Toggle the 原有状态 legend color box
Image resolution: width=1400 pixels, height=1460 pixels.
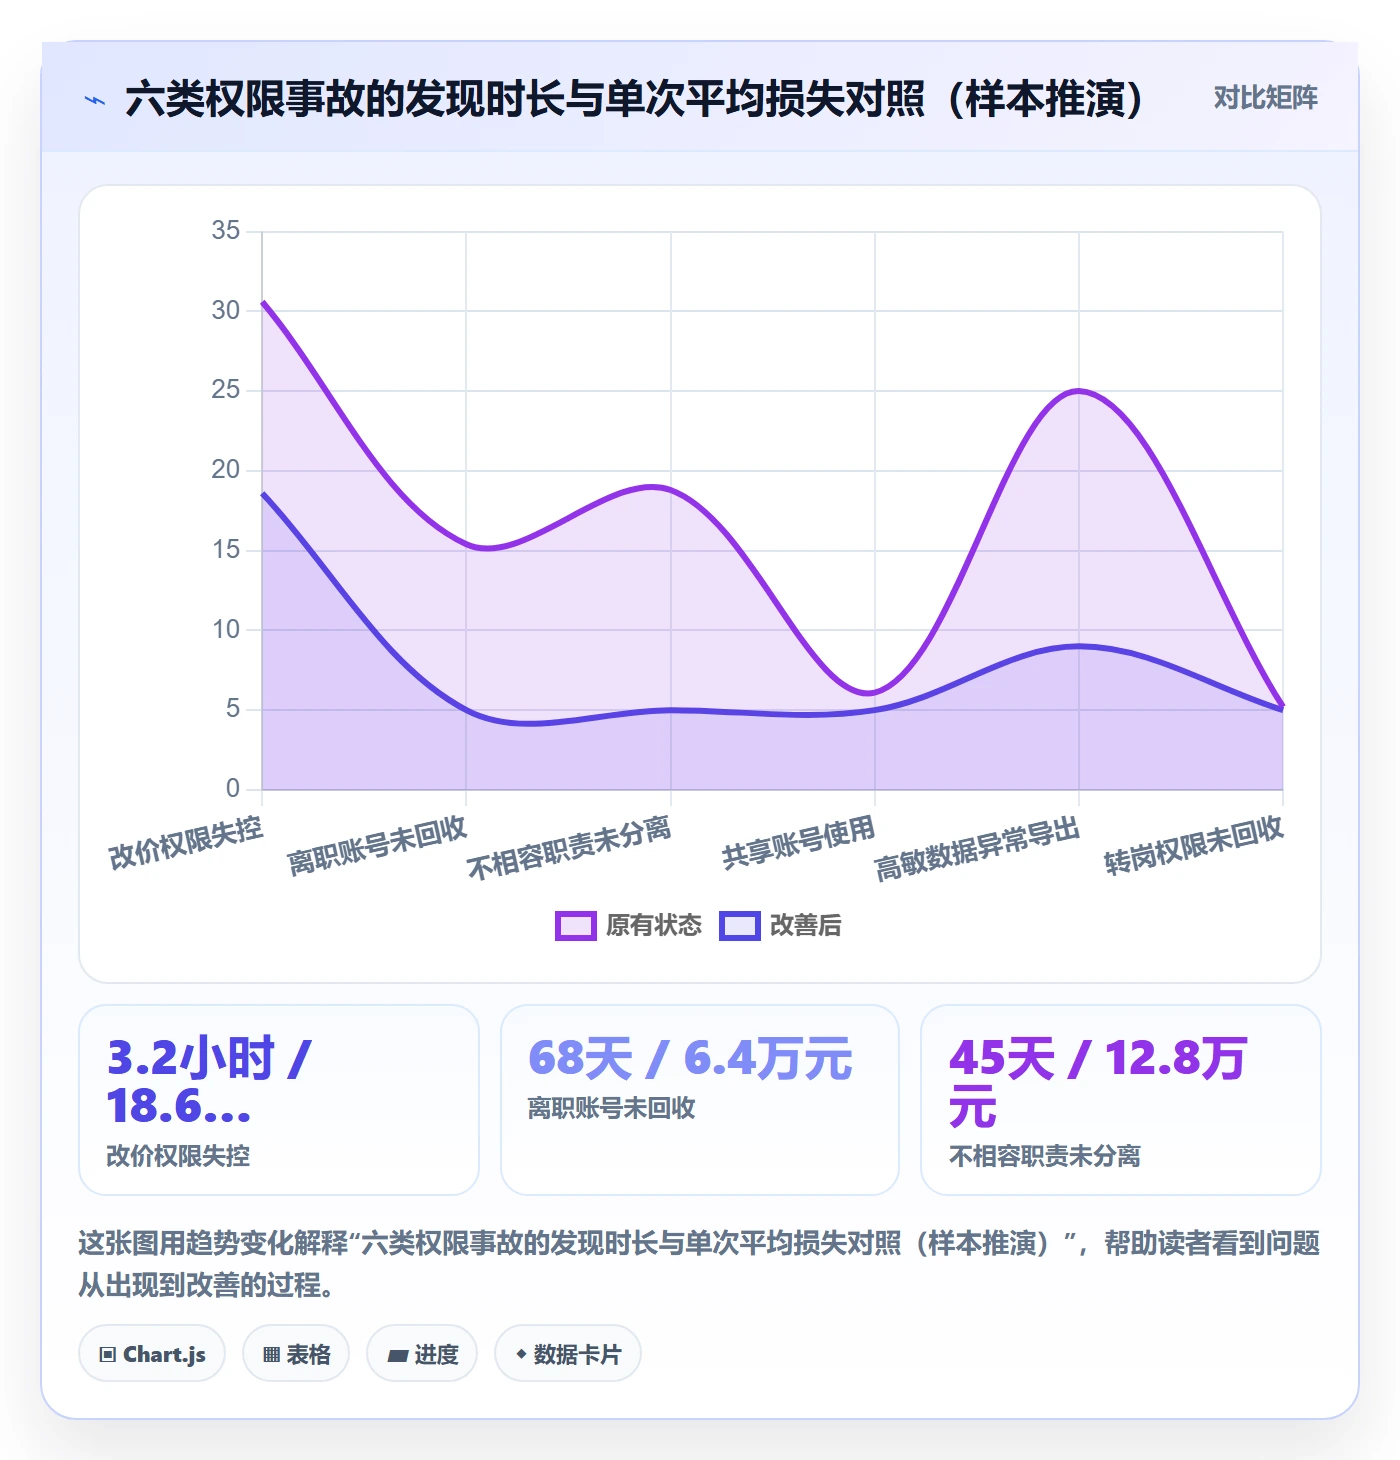[x=575, y=926]
